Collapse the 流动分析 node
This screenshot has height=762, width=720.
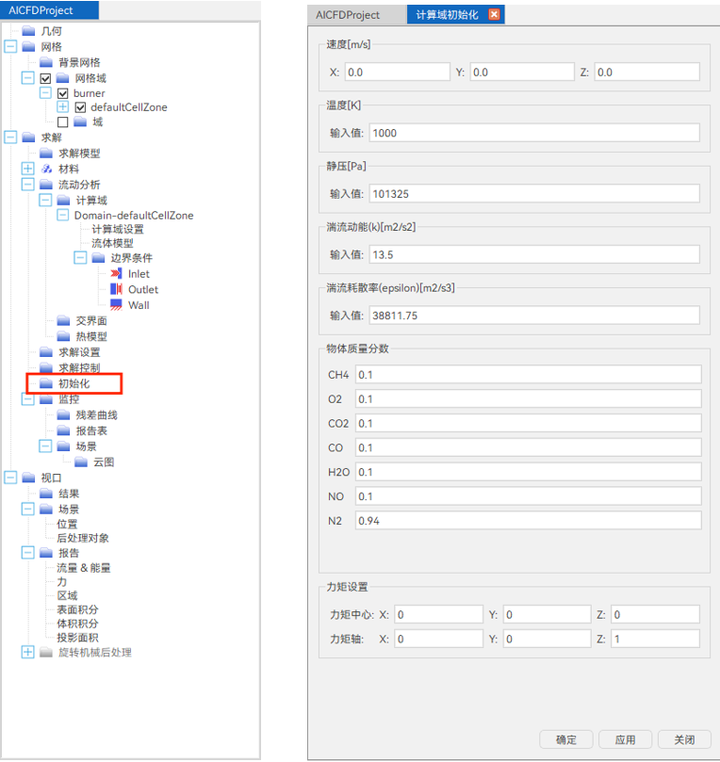28,184
